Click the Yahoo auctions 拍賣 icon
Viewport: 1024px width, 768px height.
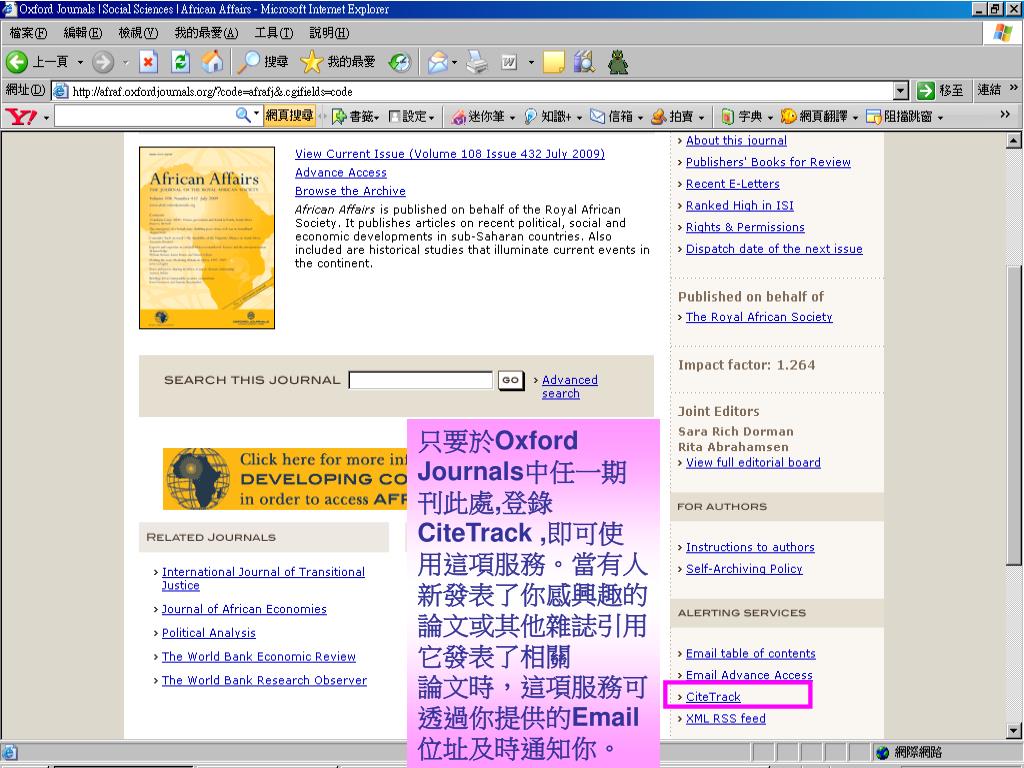[658, 116]
